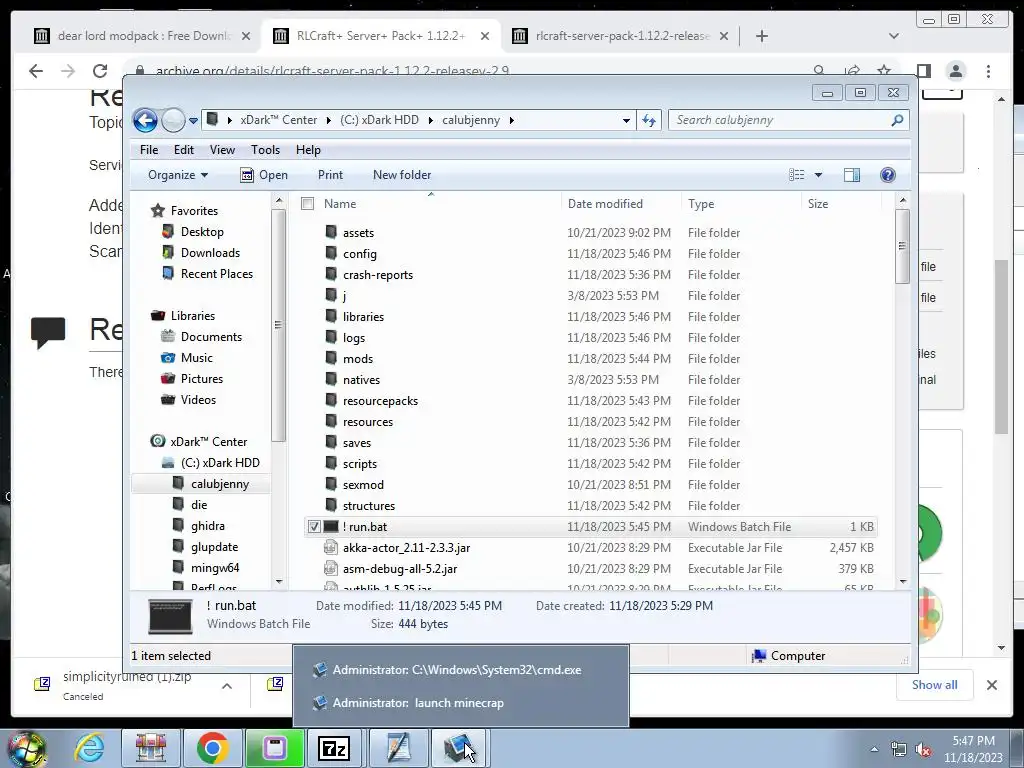Open Documents library
The image size is (1024, 768).
pos(211,337)
